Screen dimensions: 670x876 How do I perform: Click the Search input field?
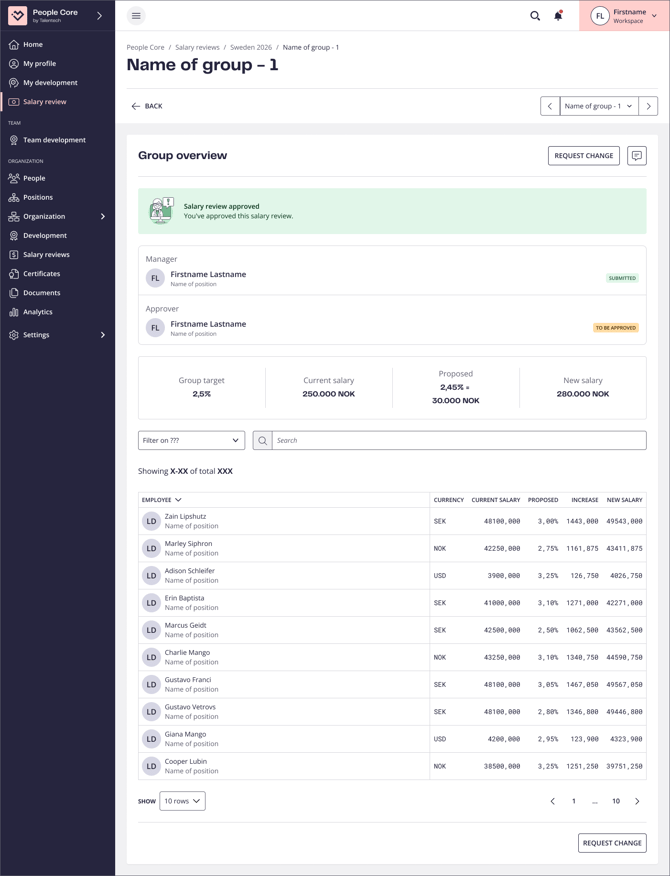click(458, 440)
